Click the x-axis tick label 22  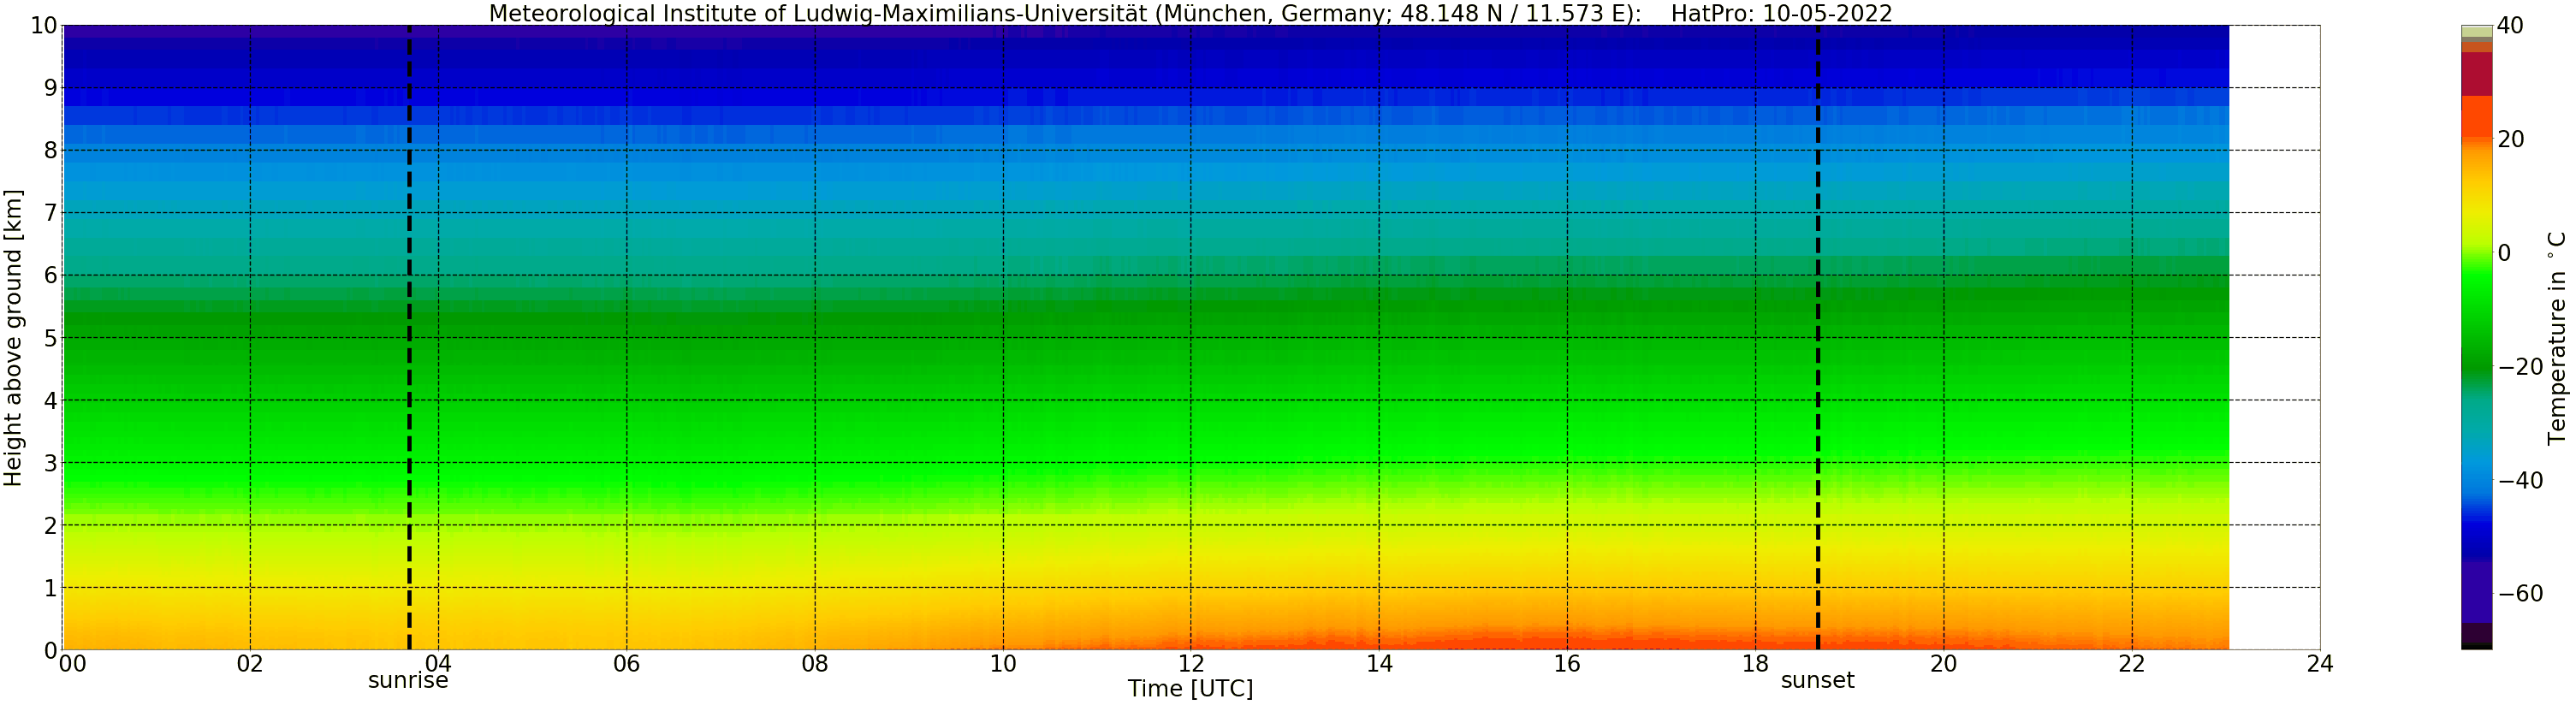click(2131, 664)
